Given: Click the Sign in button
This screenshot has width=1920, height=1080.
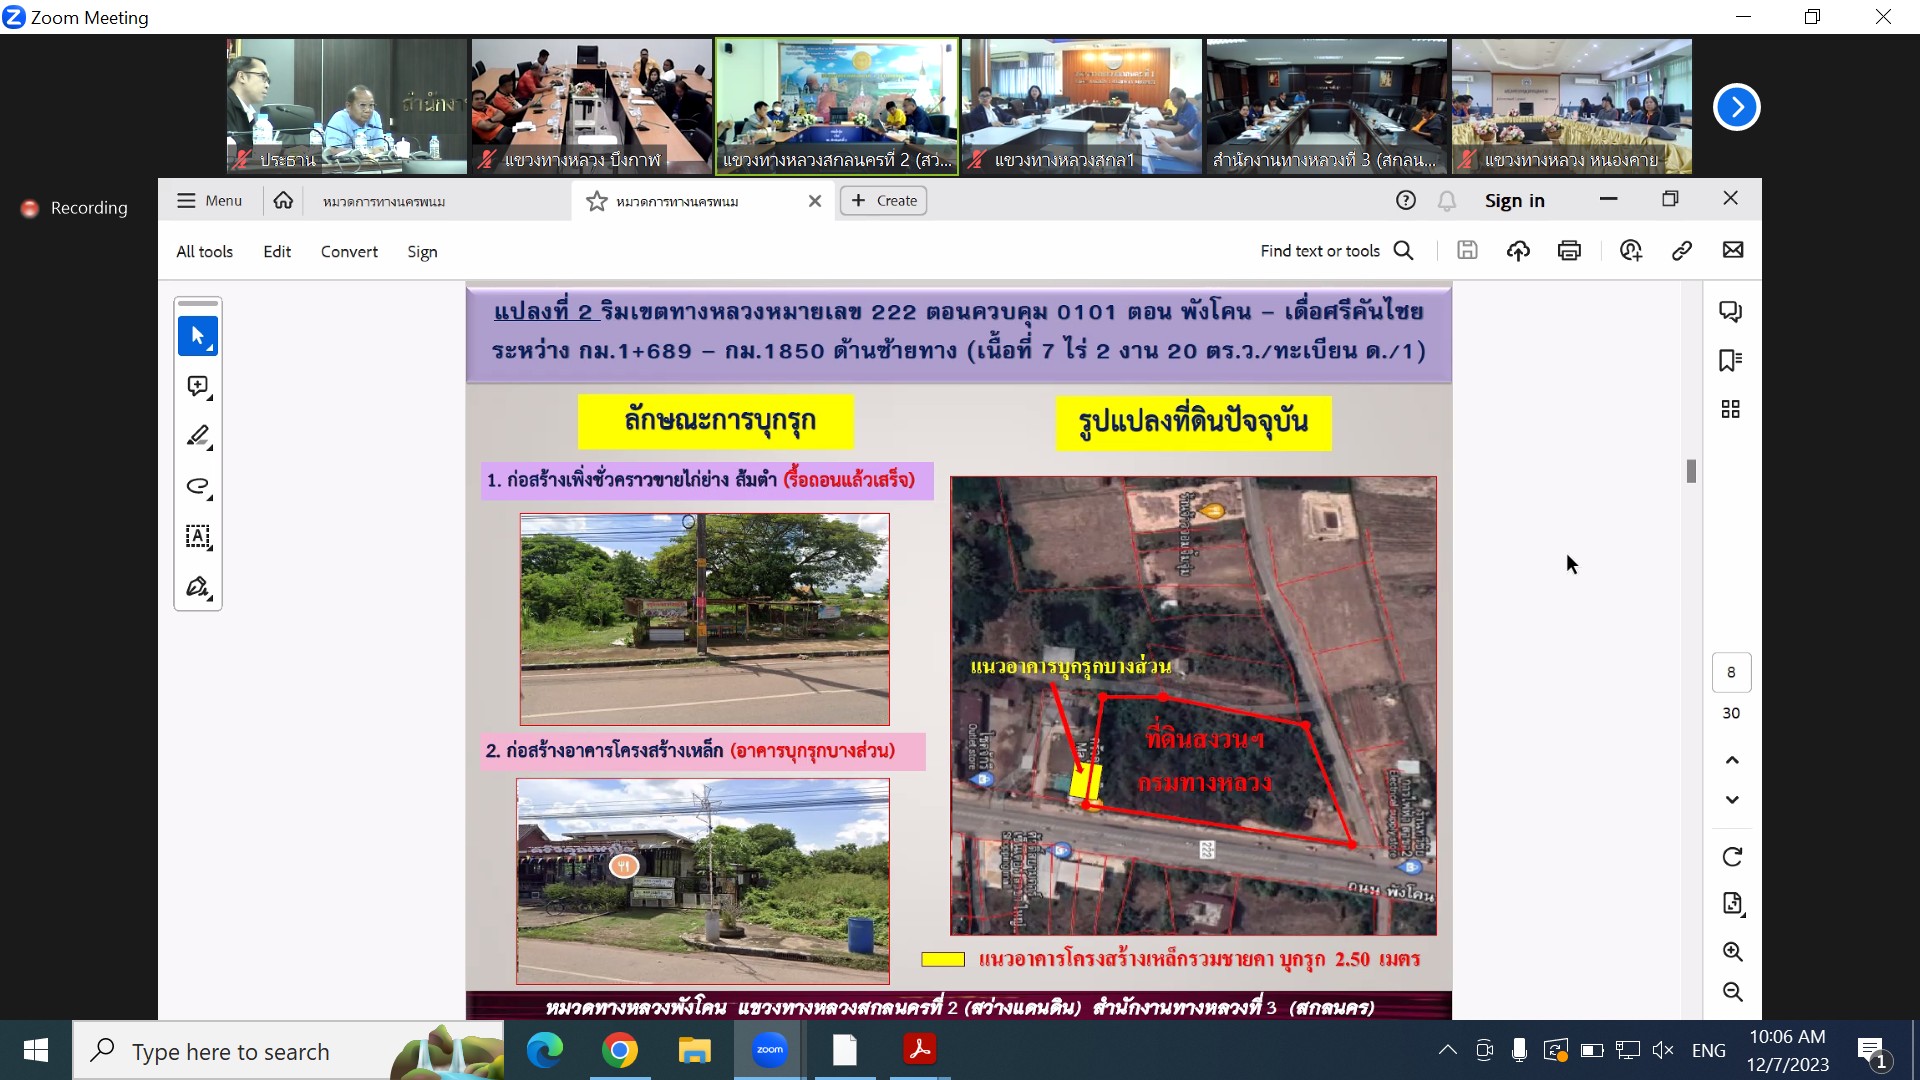Looking at the screenshot, I should click(x=1514, y=201).
